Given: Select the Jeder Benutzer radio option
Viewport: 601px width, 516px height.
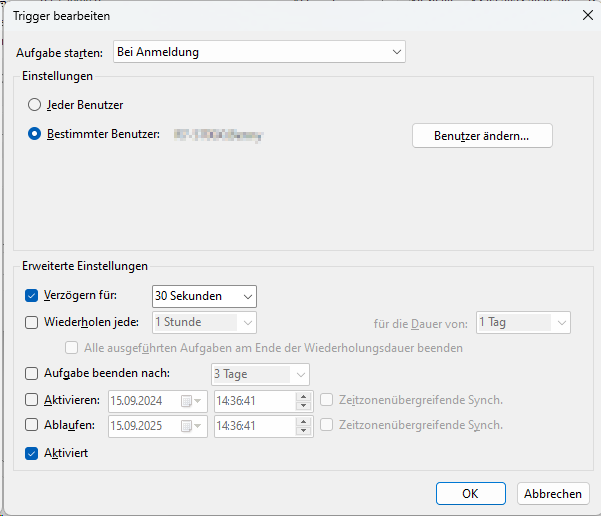Looking at the screenshot, I should click(x=35, y=104).
